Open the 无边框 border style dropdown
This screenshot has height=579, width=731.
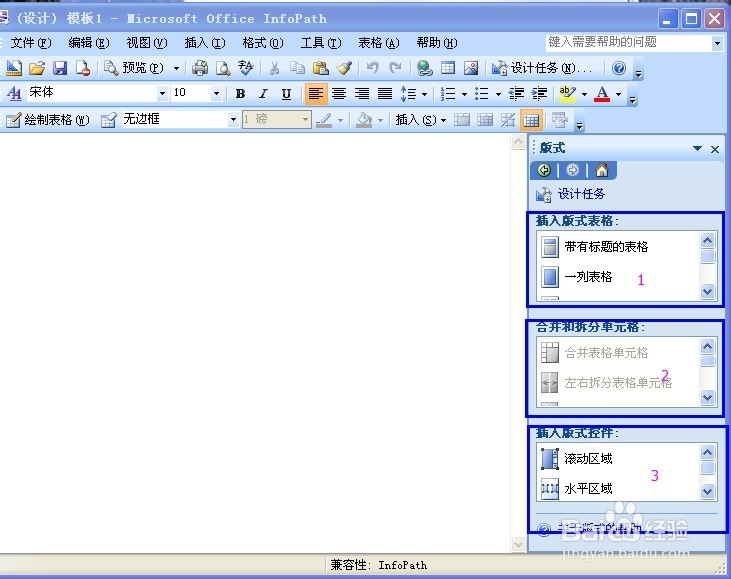[233, 120]
